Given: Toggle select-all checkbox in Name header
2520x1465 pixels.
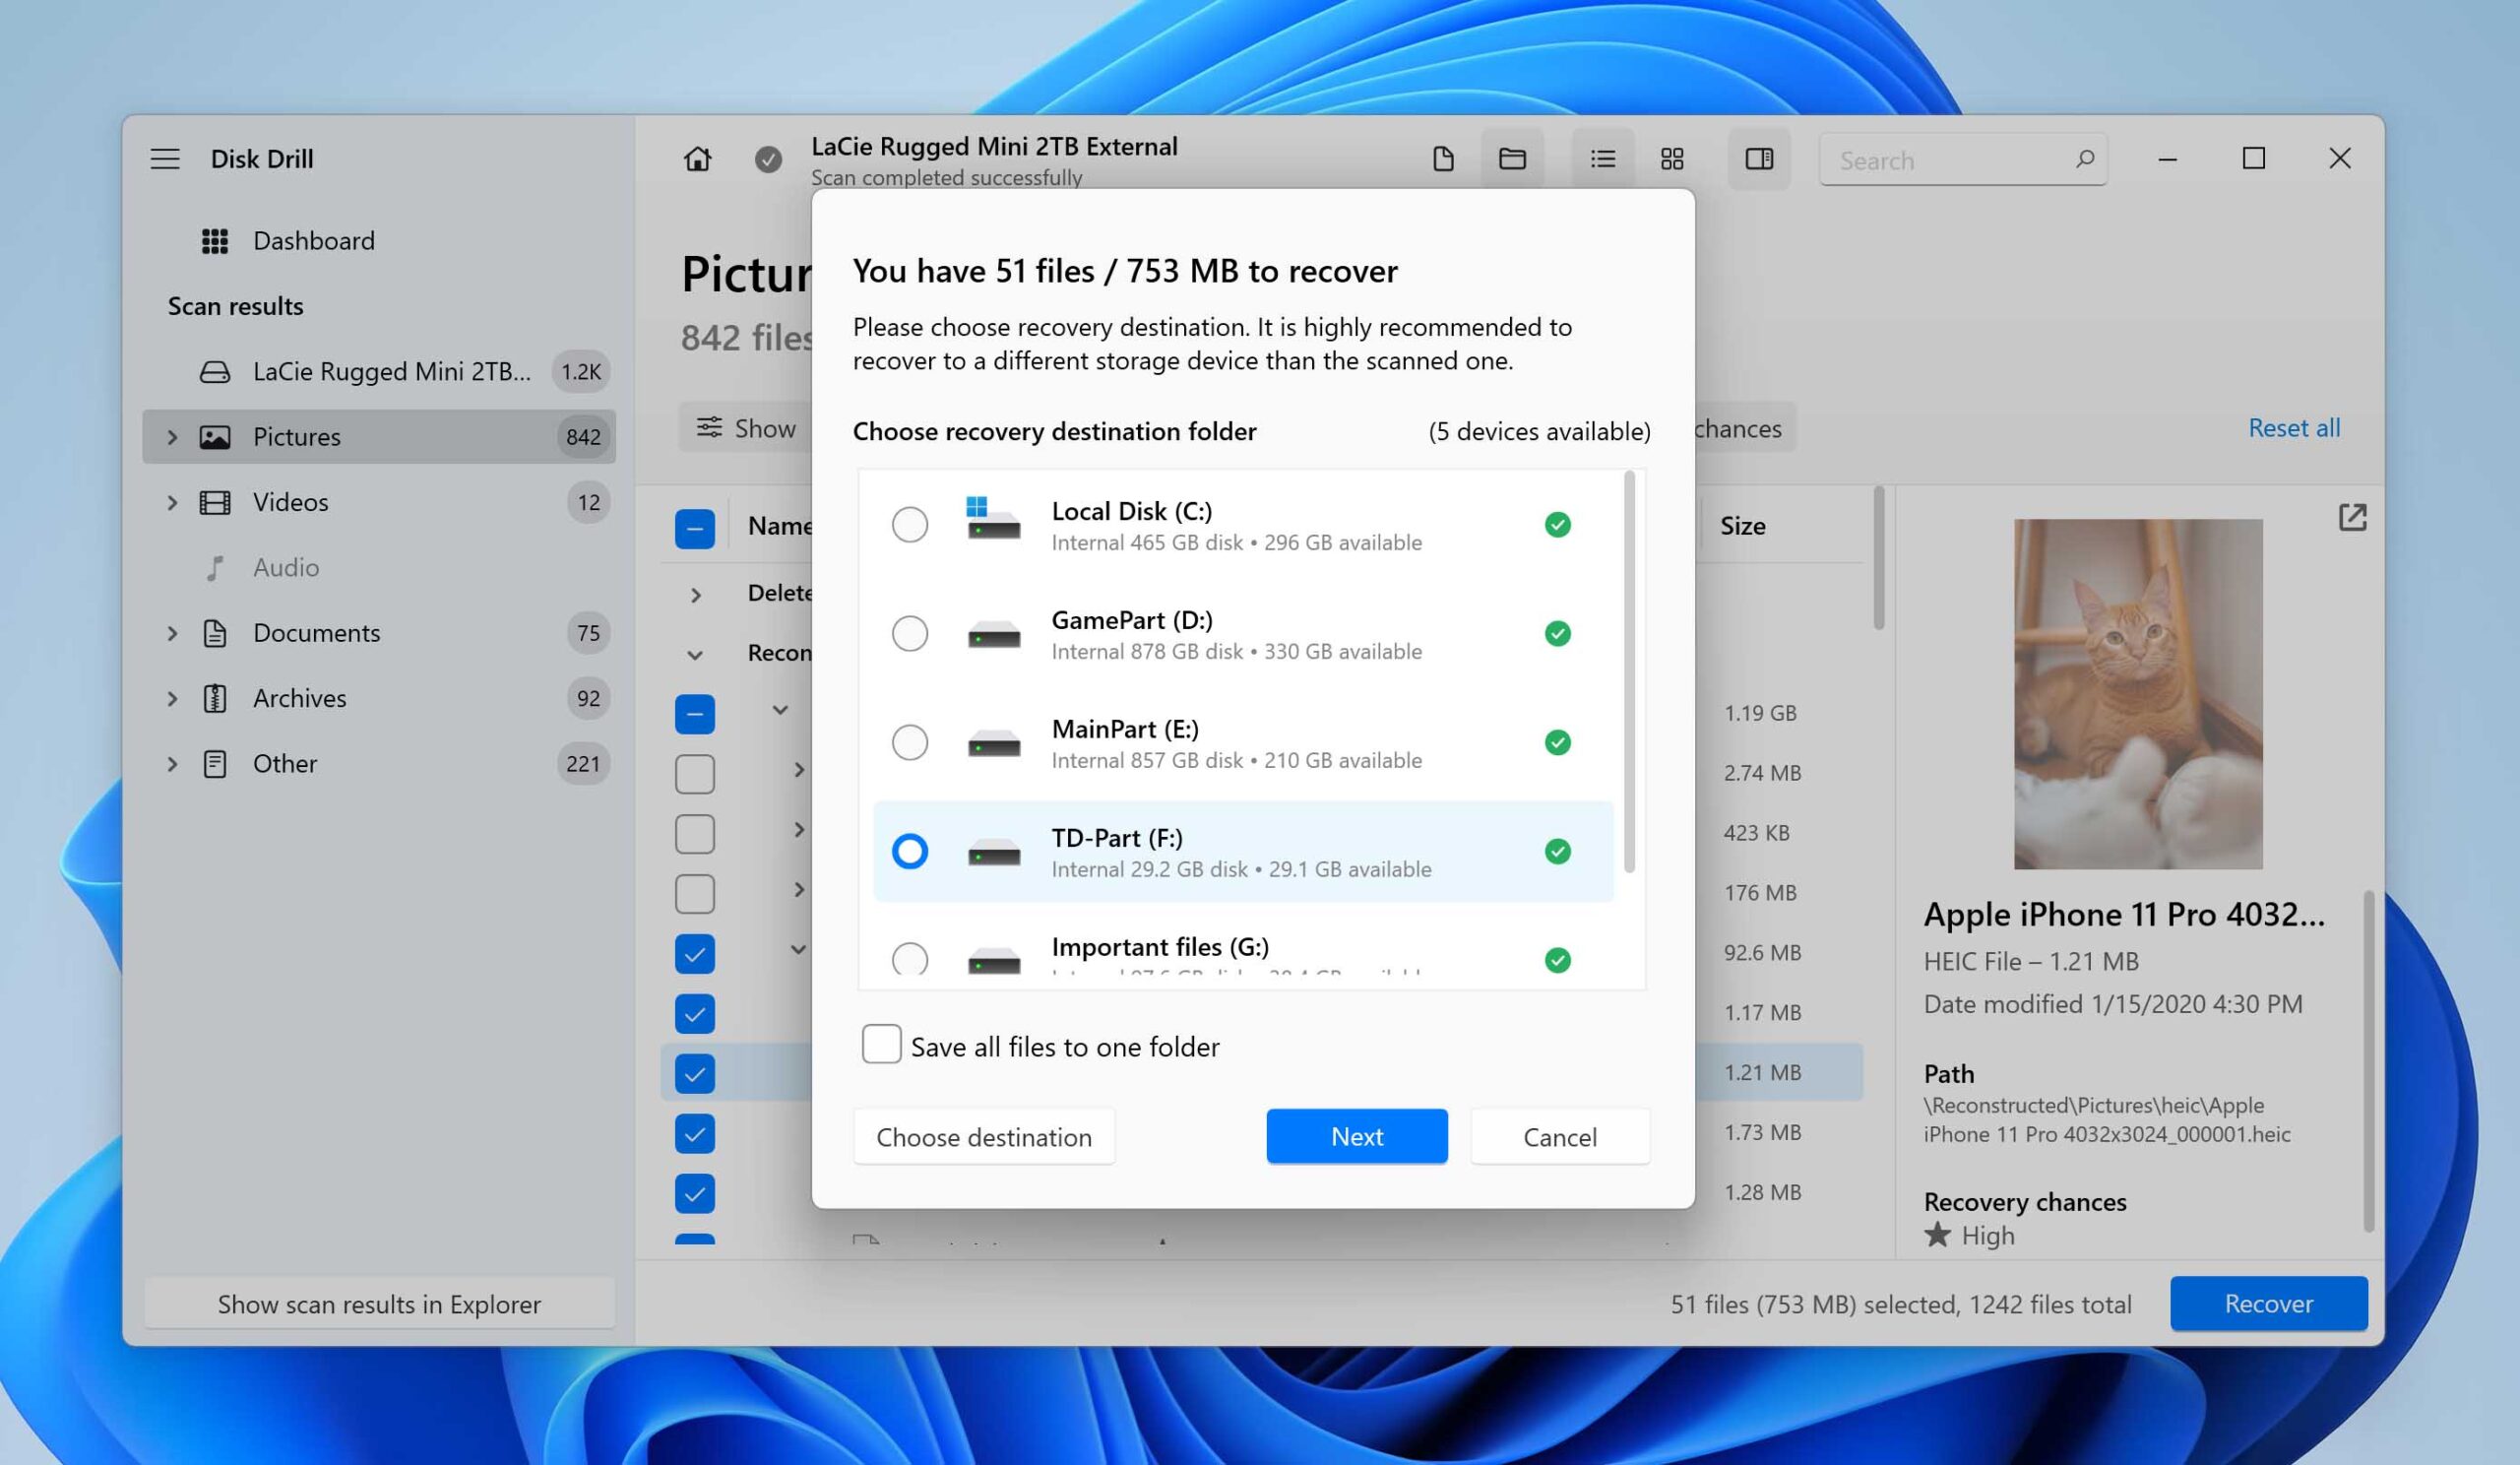Looking at the screenshot, I should [x=695, y=529].
